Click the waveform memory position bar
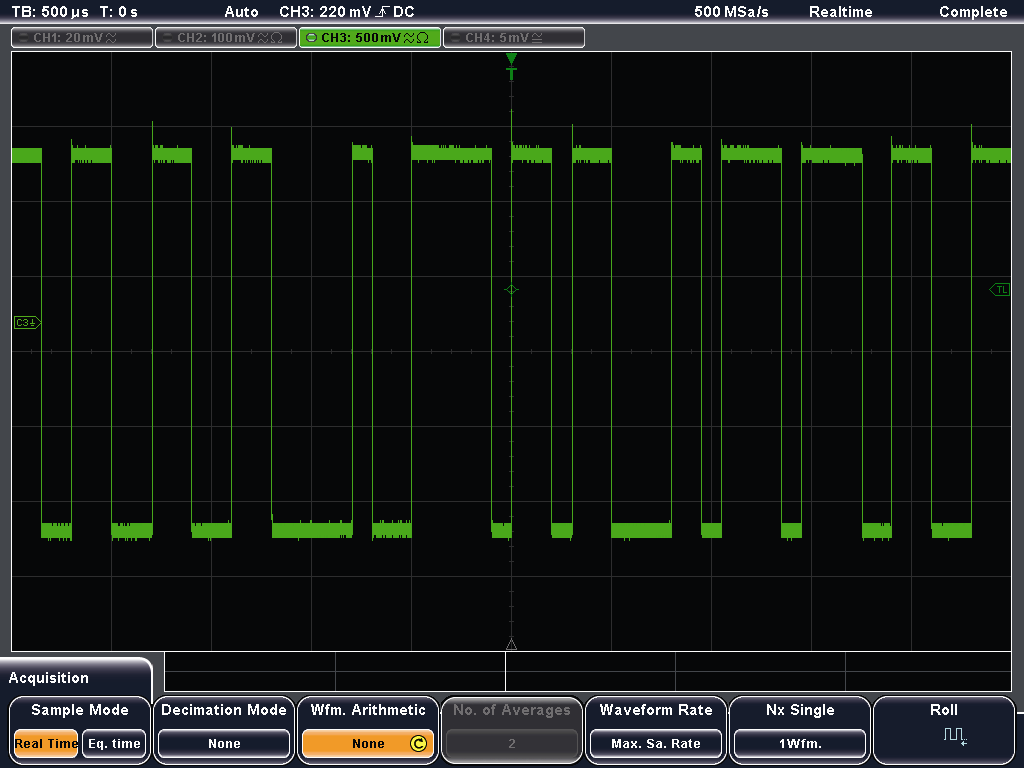 click(588, 671)
